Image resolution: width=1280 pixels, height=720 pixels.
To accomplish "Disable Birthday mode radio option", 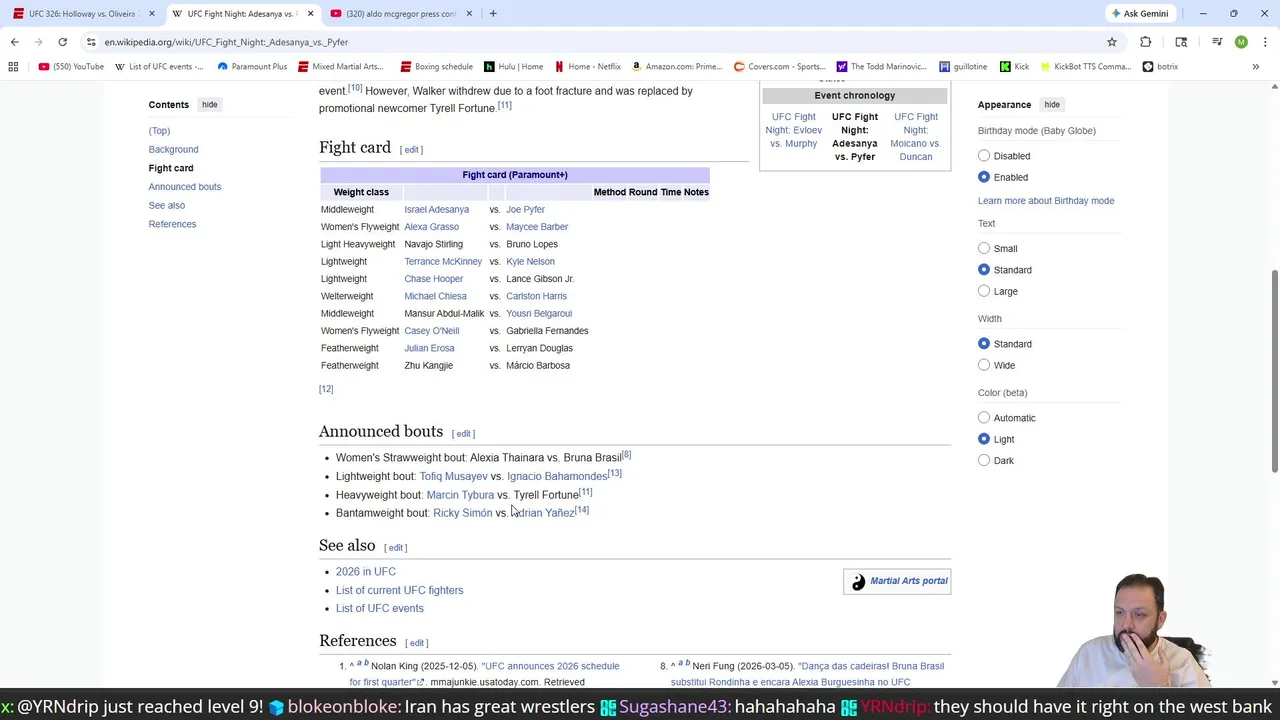I will (984, 156).
